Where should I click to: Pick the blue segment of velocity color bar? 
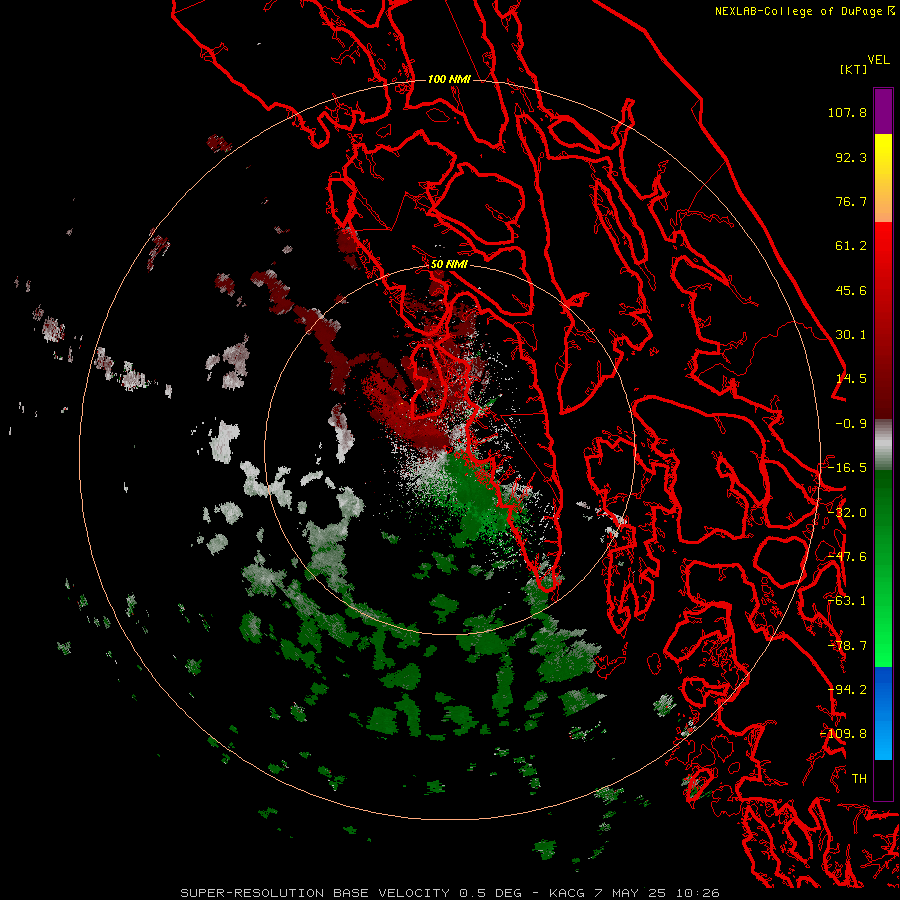tap(883, 713)
